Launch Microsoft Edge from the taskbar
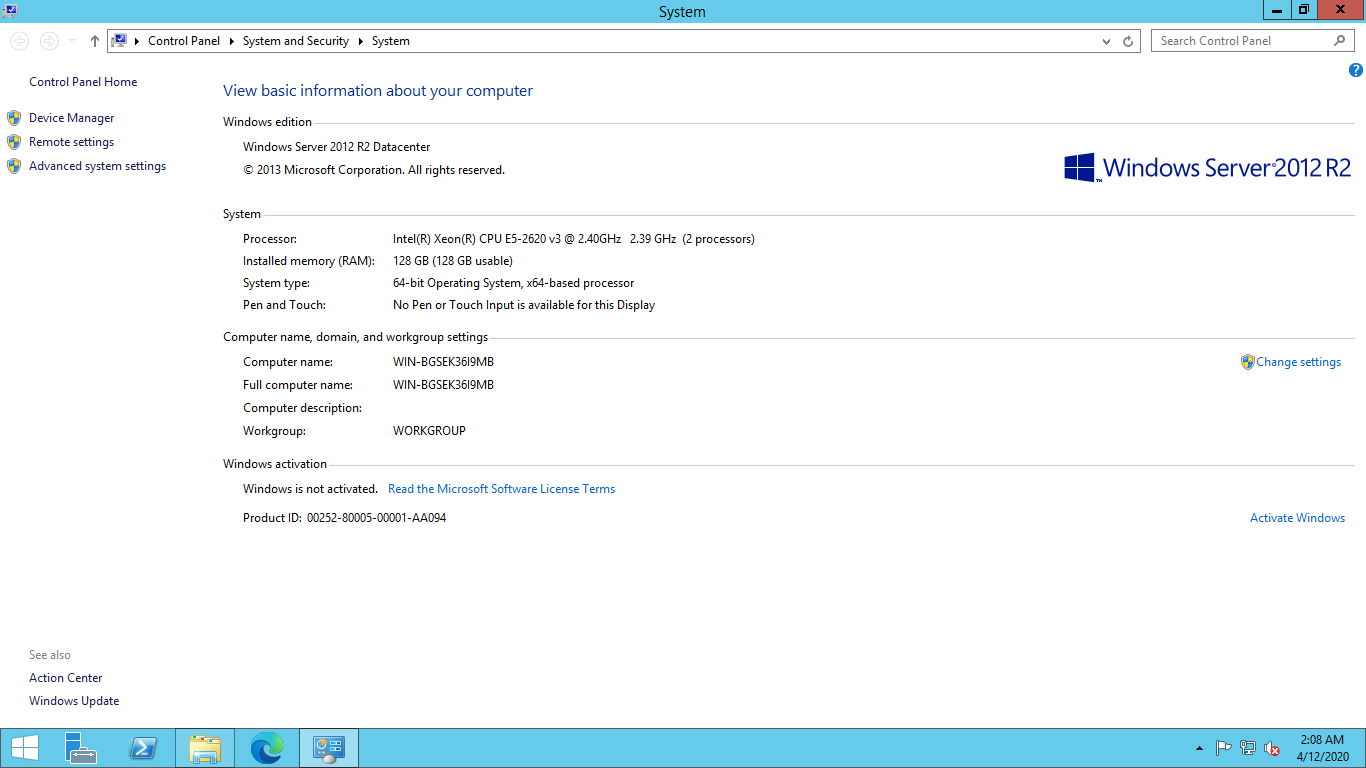The width and height of the screenshot is (1366, 768). coord(267,748)
